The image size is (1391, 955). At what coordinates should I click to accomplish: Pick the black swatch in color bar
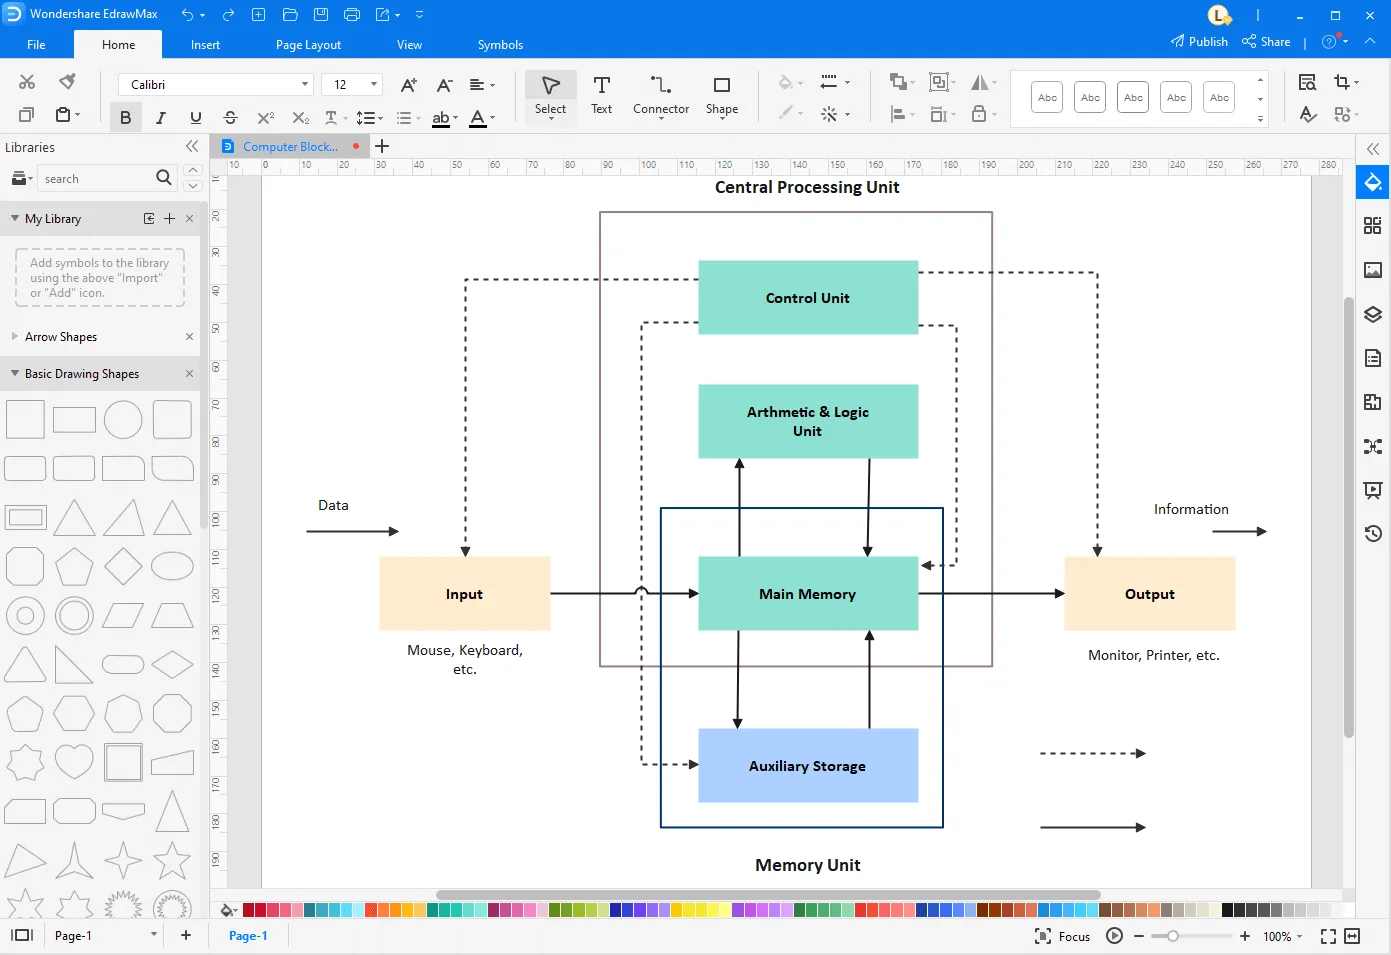coord(1227,910)
